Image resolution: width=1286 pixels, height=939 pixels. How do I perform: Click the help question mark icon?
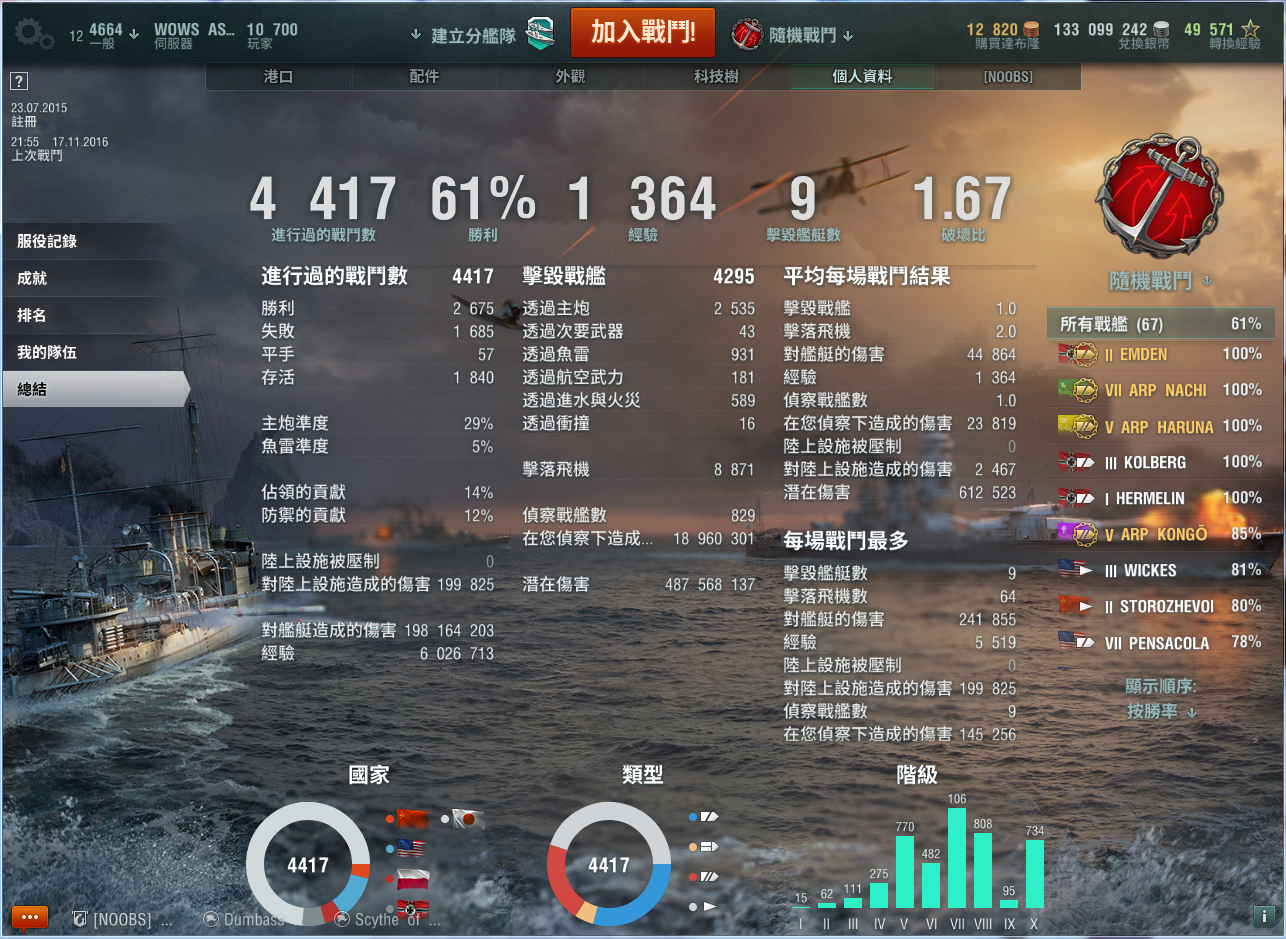[19, 82]
